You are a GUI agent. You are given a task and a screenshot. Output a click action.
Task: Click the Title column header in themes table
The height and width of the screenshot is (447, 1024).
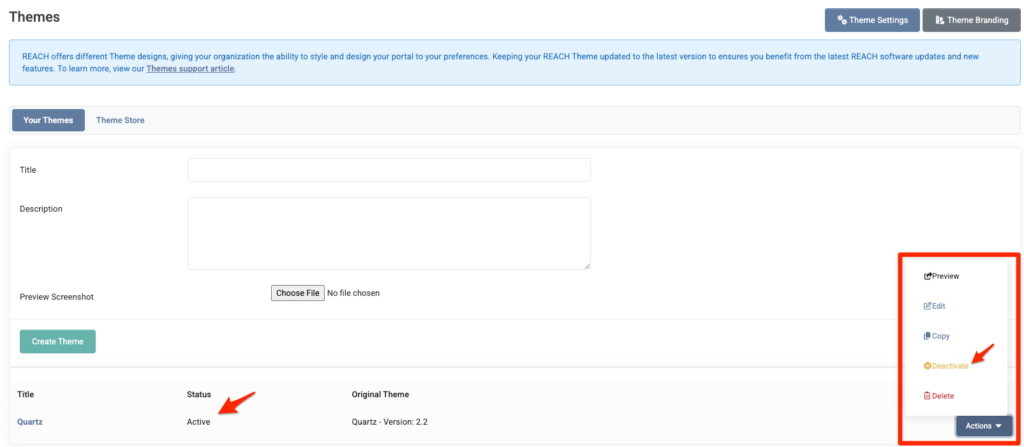25,394
